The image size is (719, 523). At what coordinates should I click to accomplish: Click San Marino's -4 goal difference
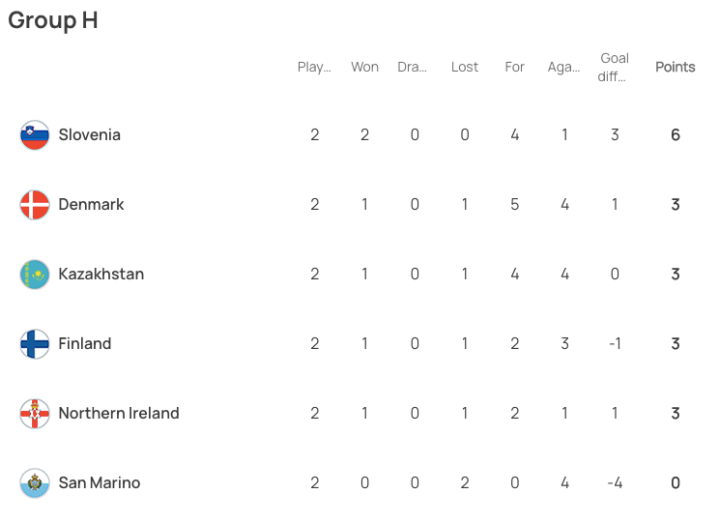point(615,483)
